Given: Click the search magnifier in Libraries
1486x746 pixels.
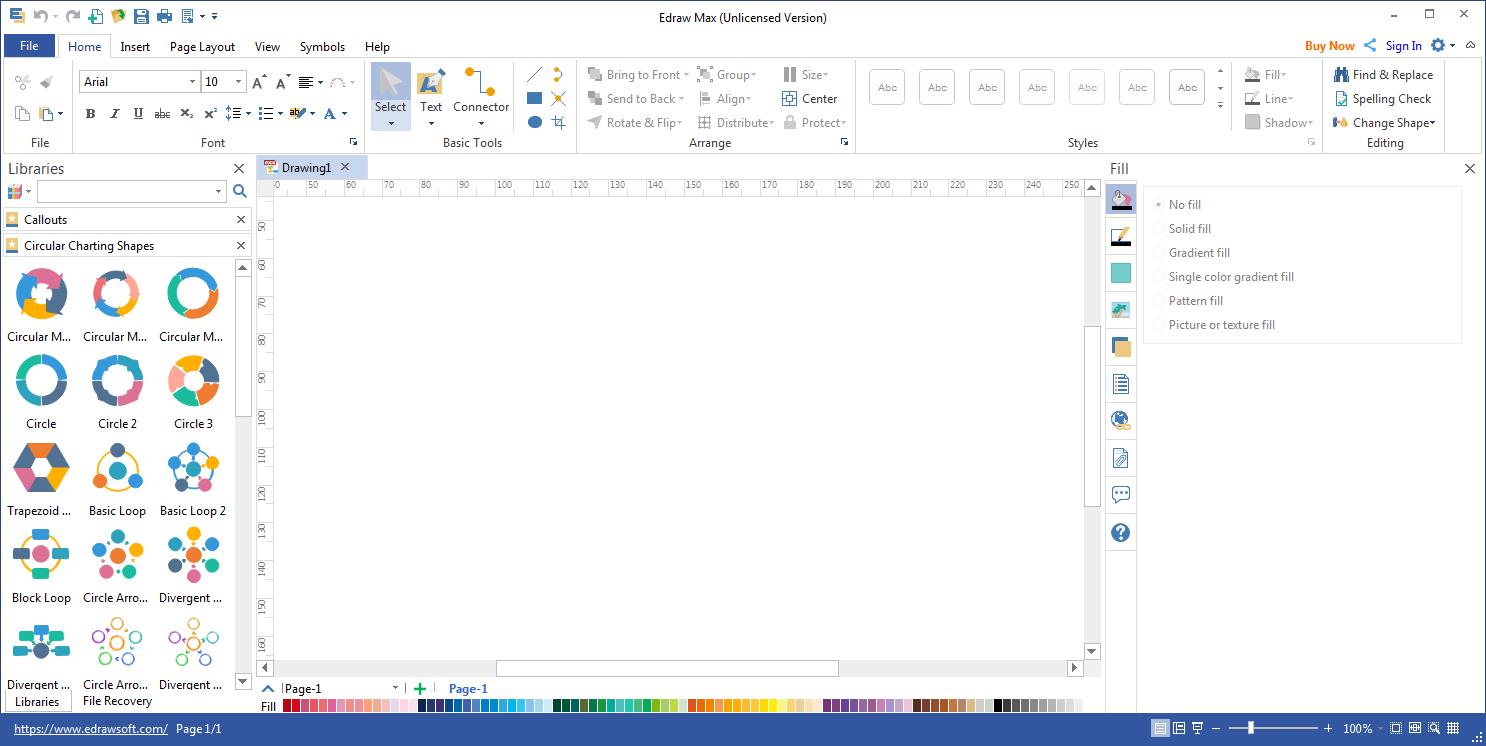Looking at the screenshot, I should click(240, 191).
